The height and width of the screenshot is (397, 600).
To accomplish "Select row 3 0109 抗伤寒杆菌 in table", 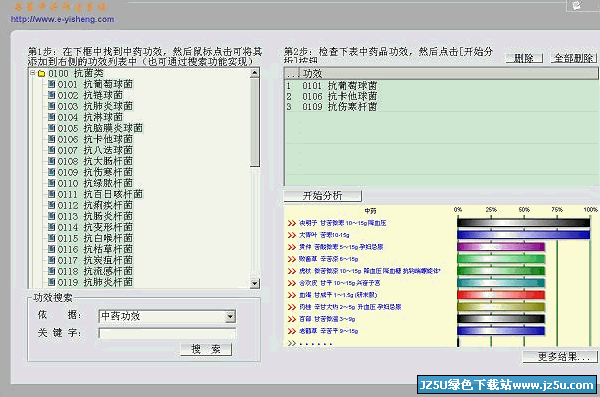I will coord(442,106).
